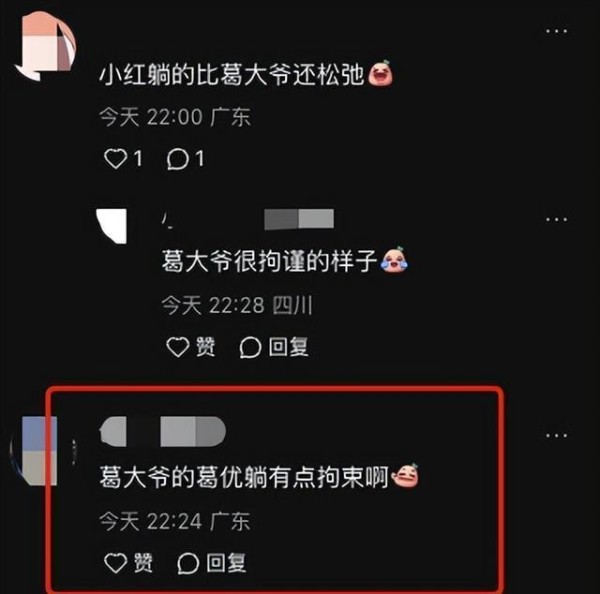Tap the blurred username above 葛大爷很拘谨的样子
Screen dimensions: 600x594
[x=248, y=219]
